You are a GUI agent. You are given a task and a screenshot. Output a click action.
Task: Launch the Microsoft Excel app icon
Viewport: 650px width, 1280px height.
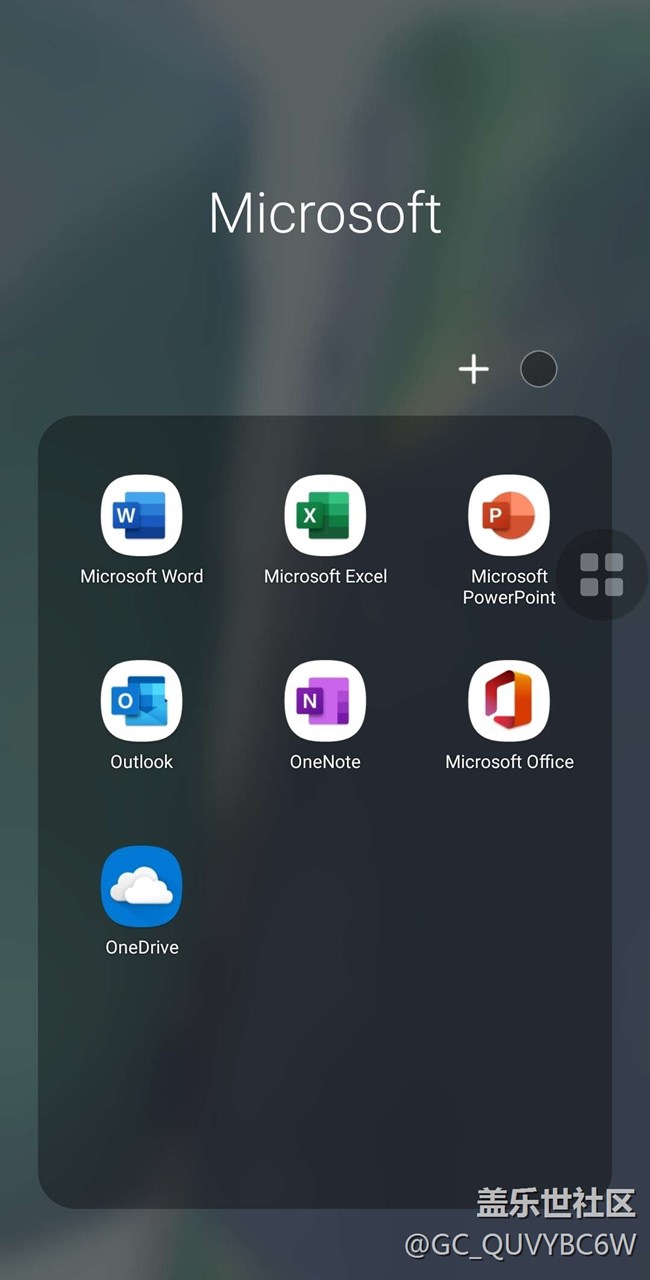tap(325, 515)
